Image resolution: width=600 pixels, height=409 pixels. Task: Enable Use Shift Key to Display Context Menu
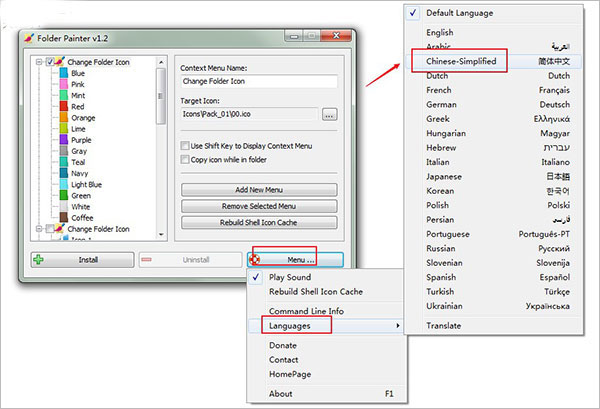click(185, 145)
